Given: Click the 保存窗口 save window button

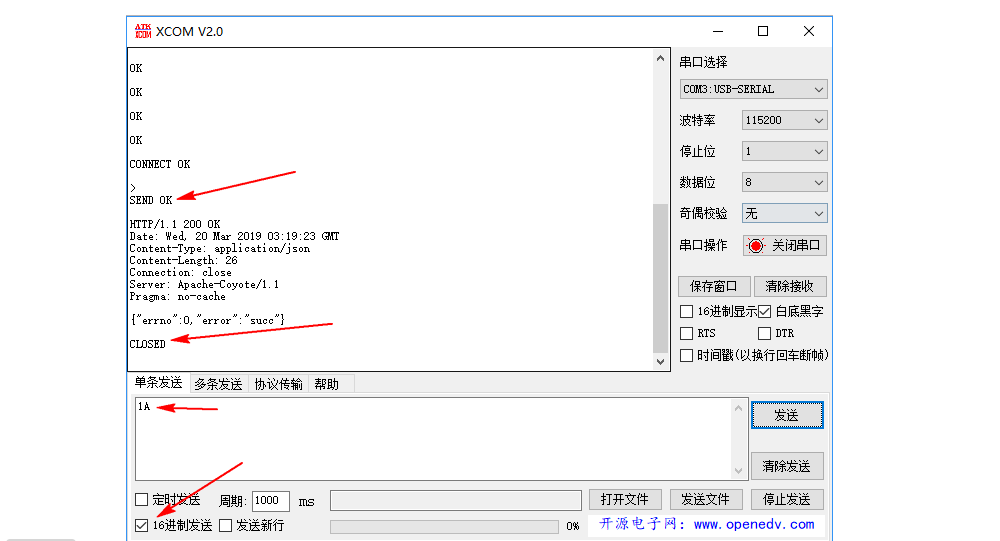Looking at the screenshot, I should [x=714, y=286].
